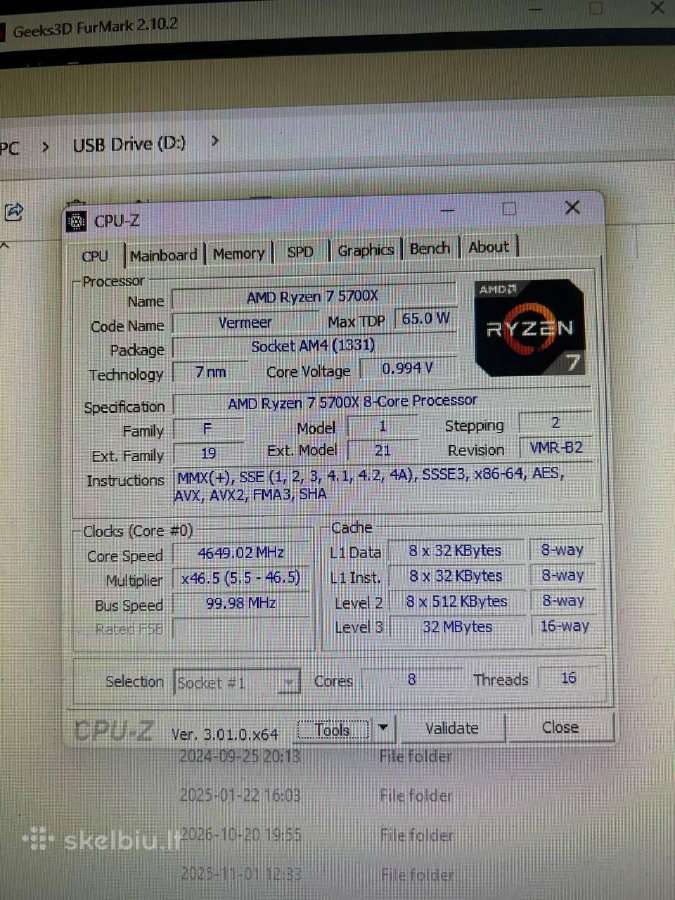Click the Level 3 16-way value
This screenshot has width=675, height=900.
(565, 626)
